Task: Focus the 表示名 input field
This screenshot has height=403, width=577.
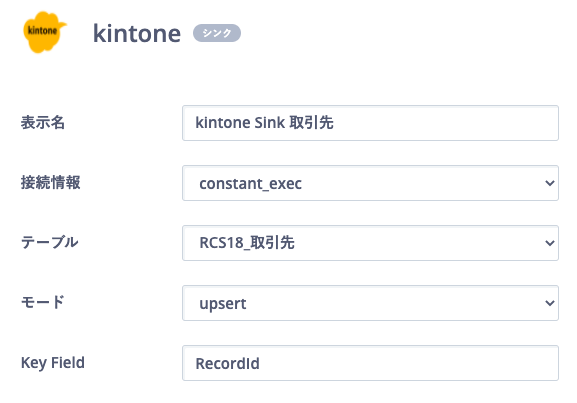Action: 370,123
